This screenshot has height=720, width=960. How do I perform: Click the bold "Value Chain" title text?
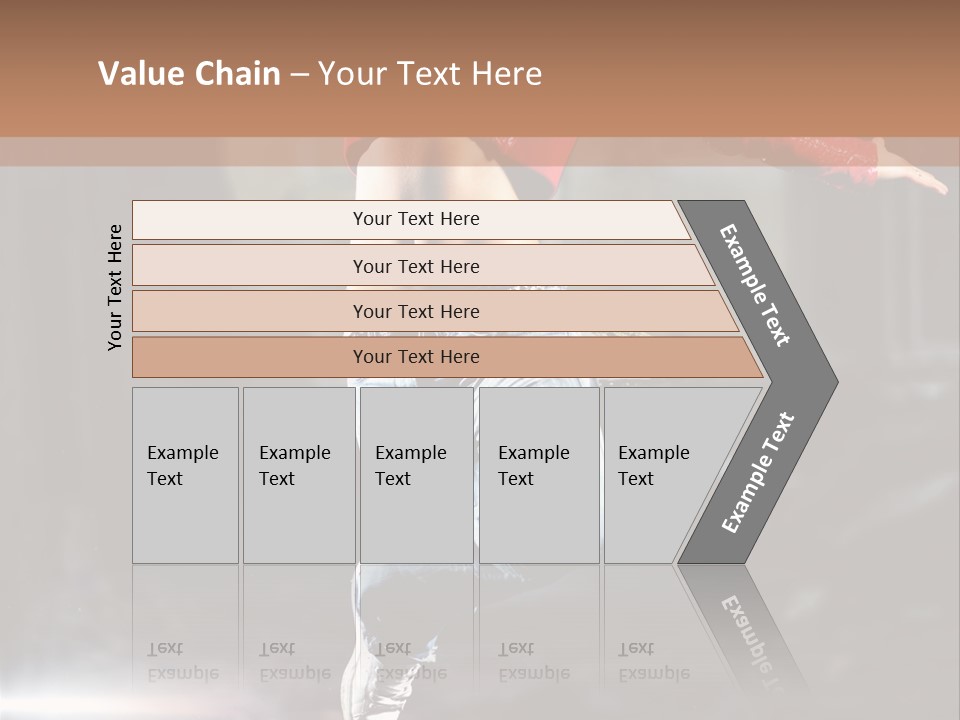click(x=189, y=74)
